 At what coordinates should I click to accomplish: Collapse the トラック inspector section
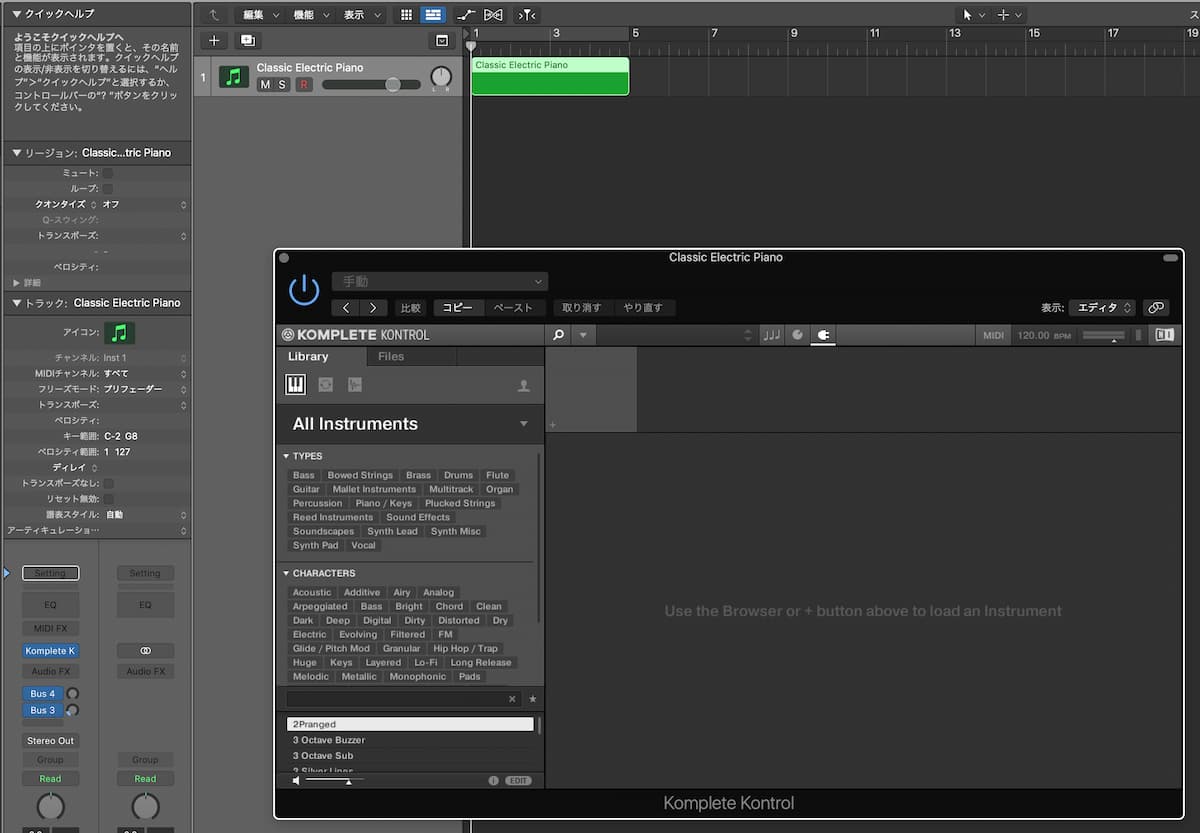[x=16, y=303]
